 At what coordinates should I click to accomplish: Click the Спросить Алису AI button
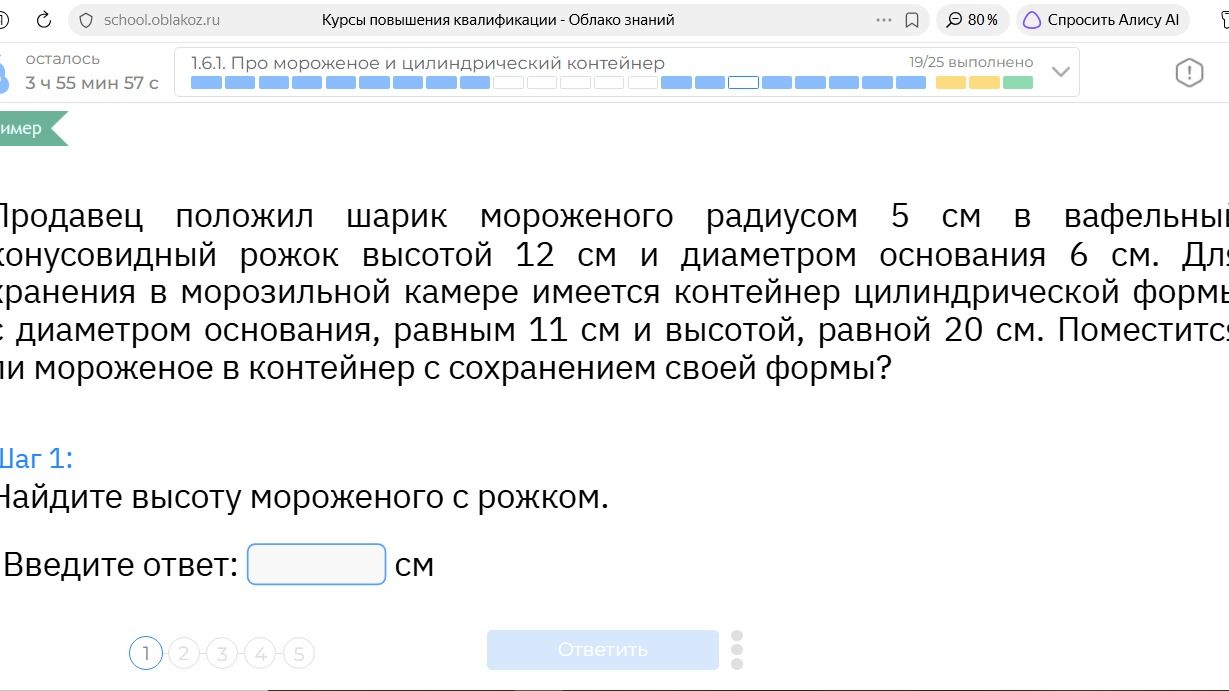tap(1102, 20)
